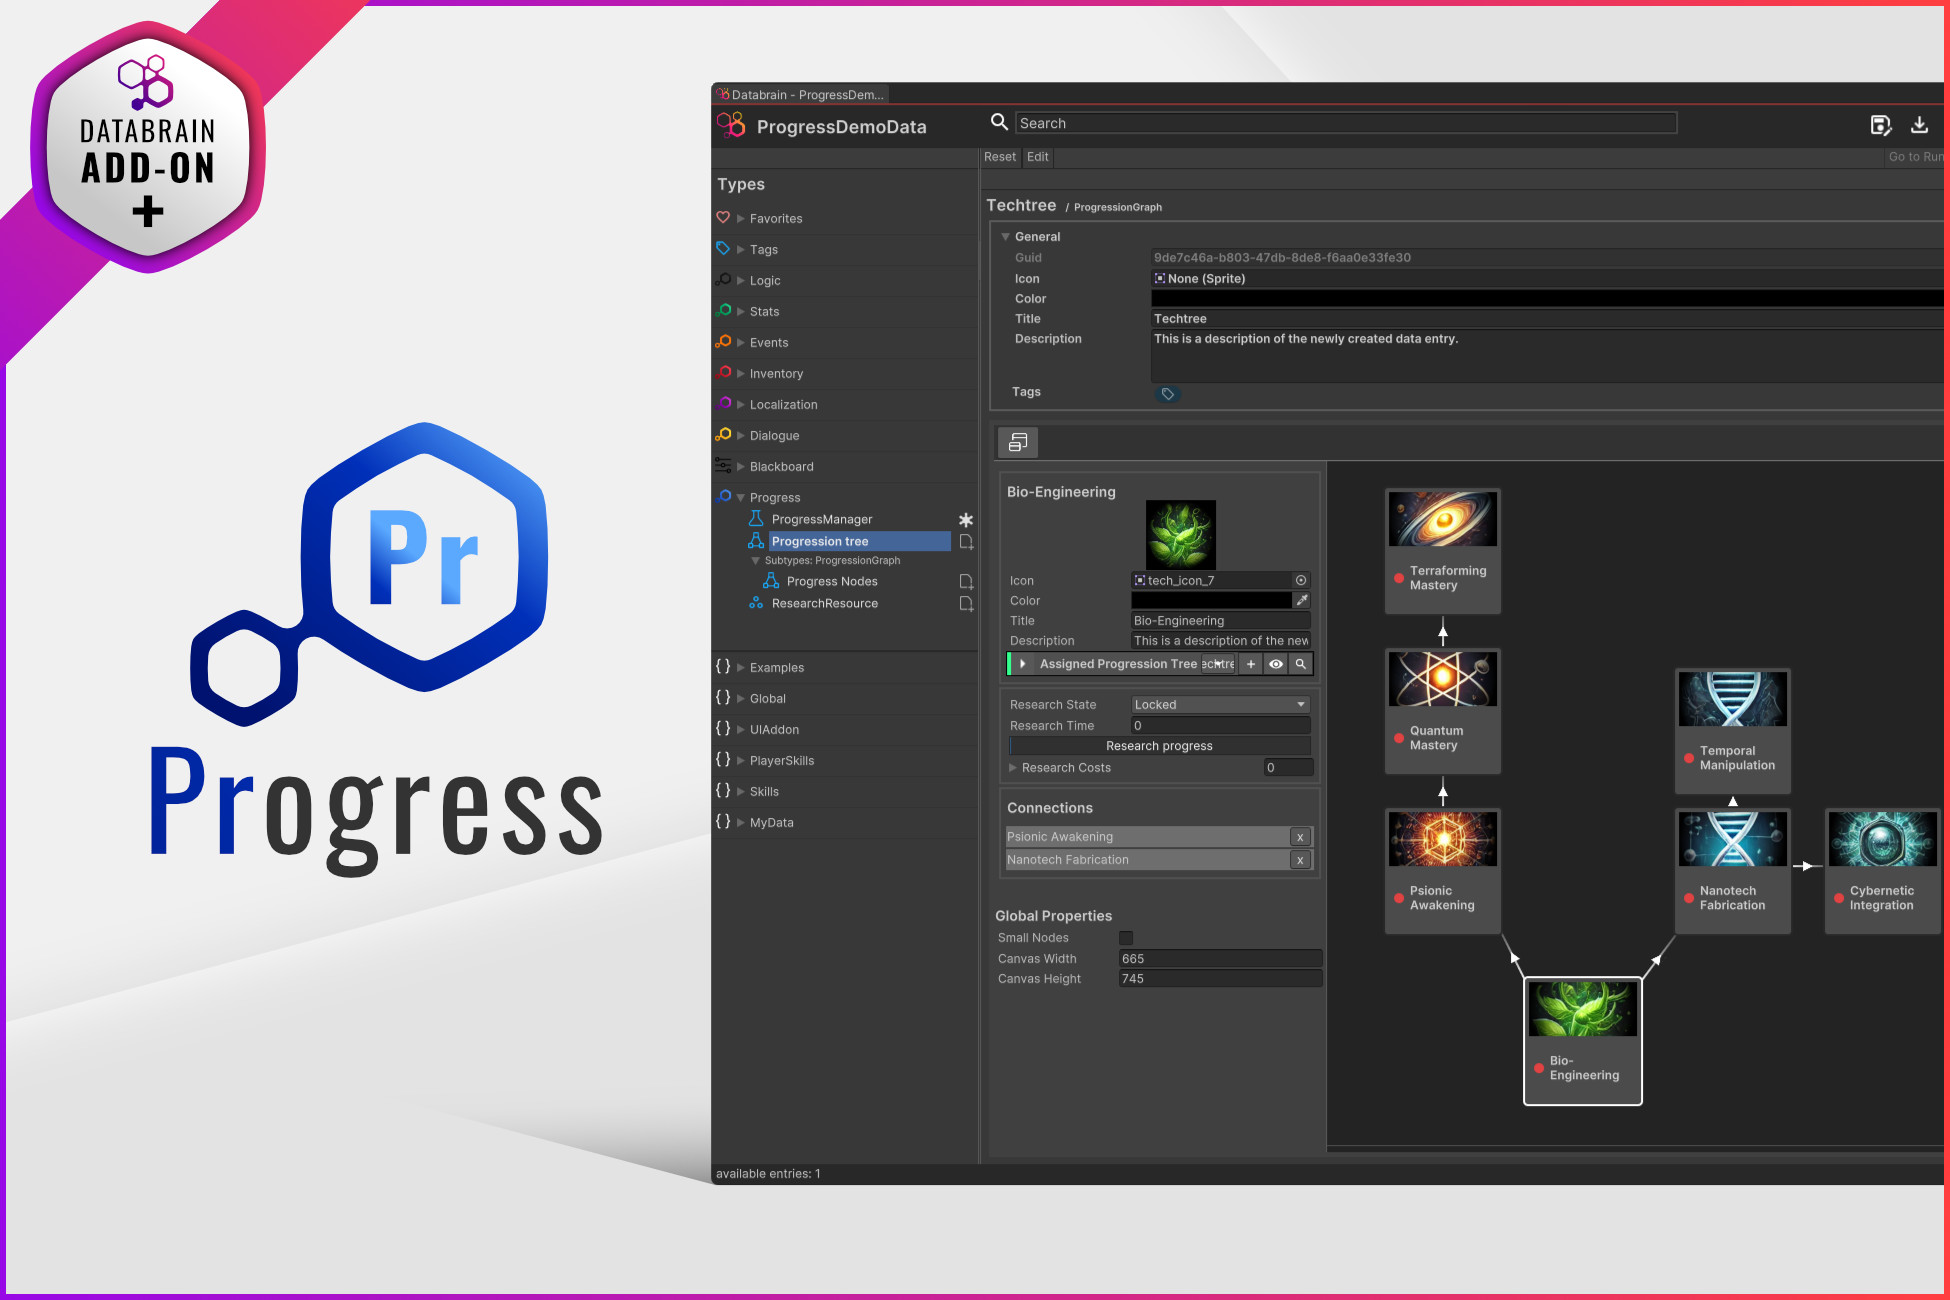Collapse the General section foldout

[1005, 237]
